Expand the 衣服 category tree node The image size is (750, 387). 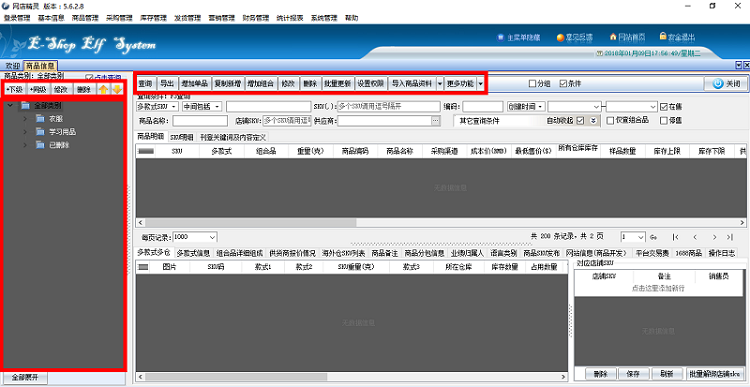(x=25, y=119)
